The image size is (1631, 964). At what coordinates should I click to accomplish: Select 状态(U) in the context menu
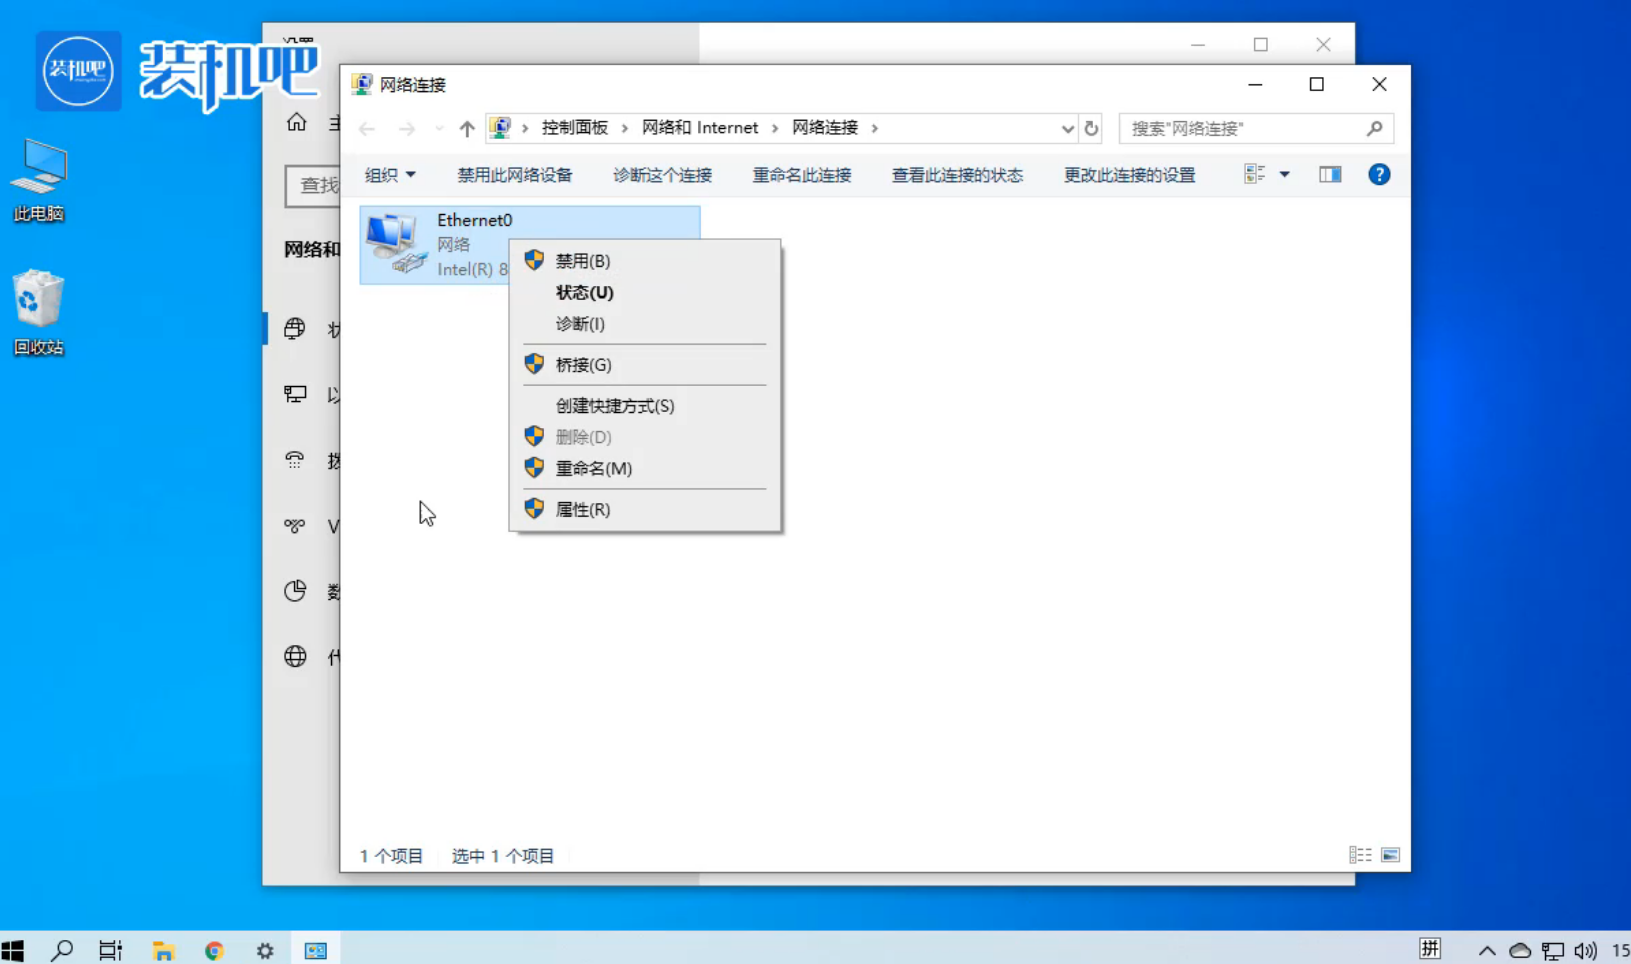[x=584, y=293]
